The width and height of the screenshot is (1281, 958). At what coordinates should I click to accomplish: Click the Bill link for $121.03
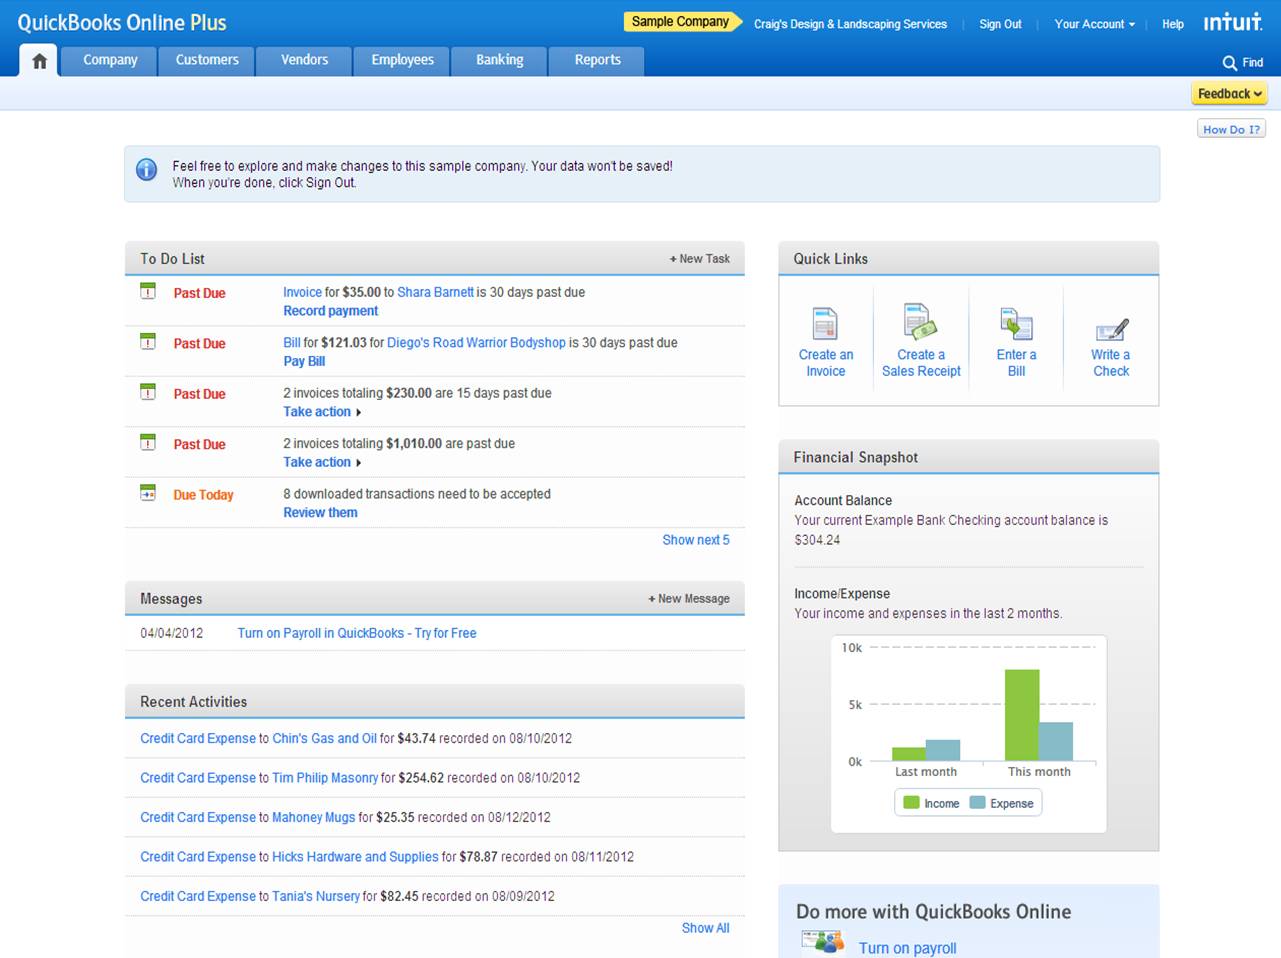tap(291, 342)
